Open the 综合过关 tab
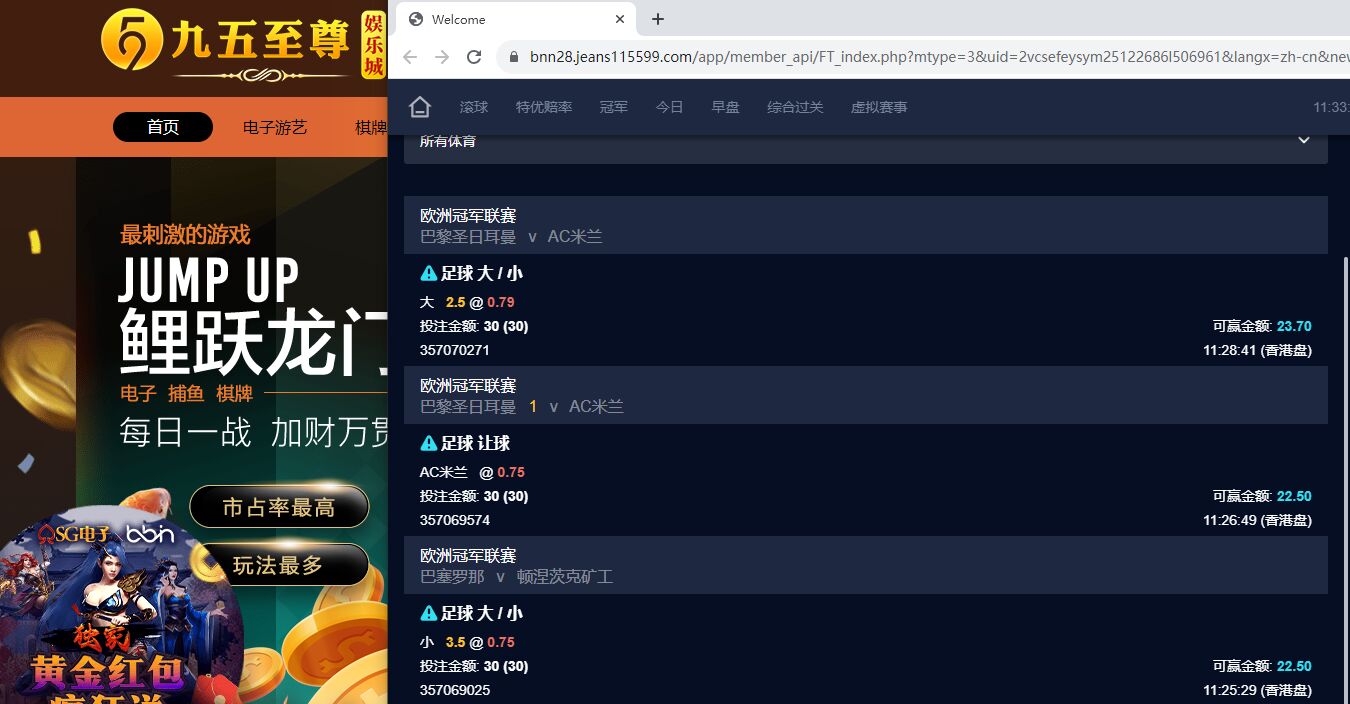 click(795, 107)
